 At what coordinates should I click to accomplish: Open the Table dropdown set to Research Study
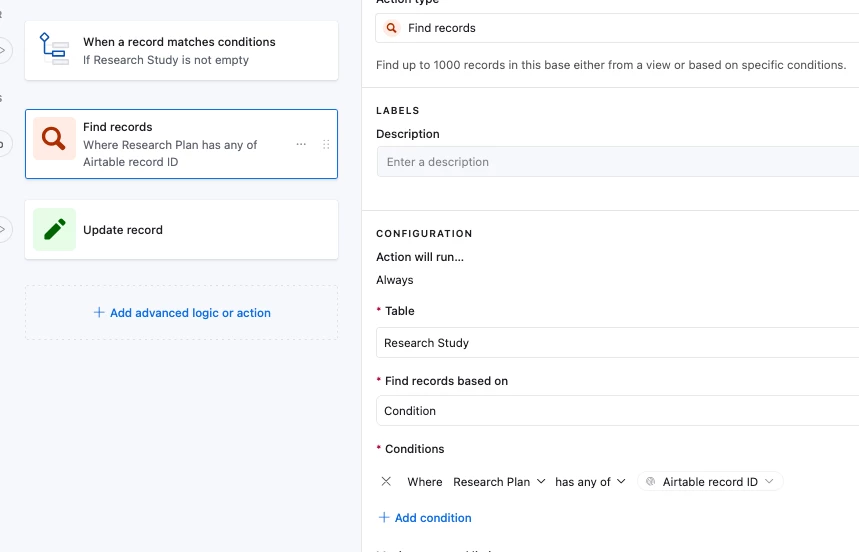(616, 343)
